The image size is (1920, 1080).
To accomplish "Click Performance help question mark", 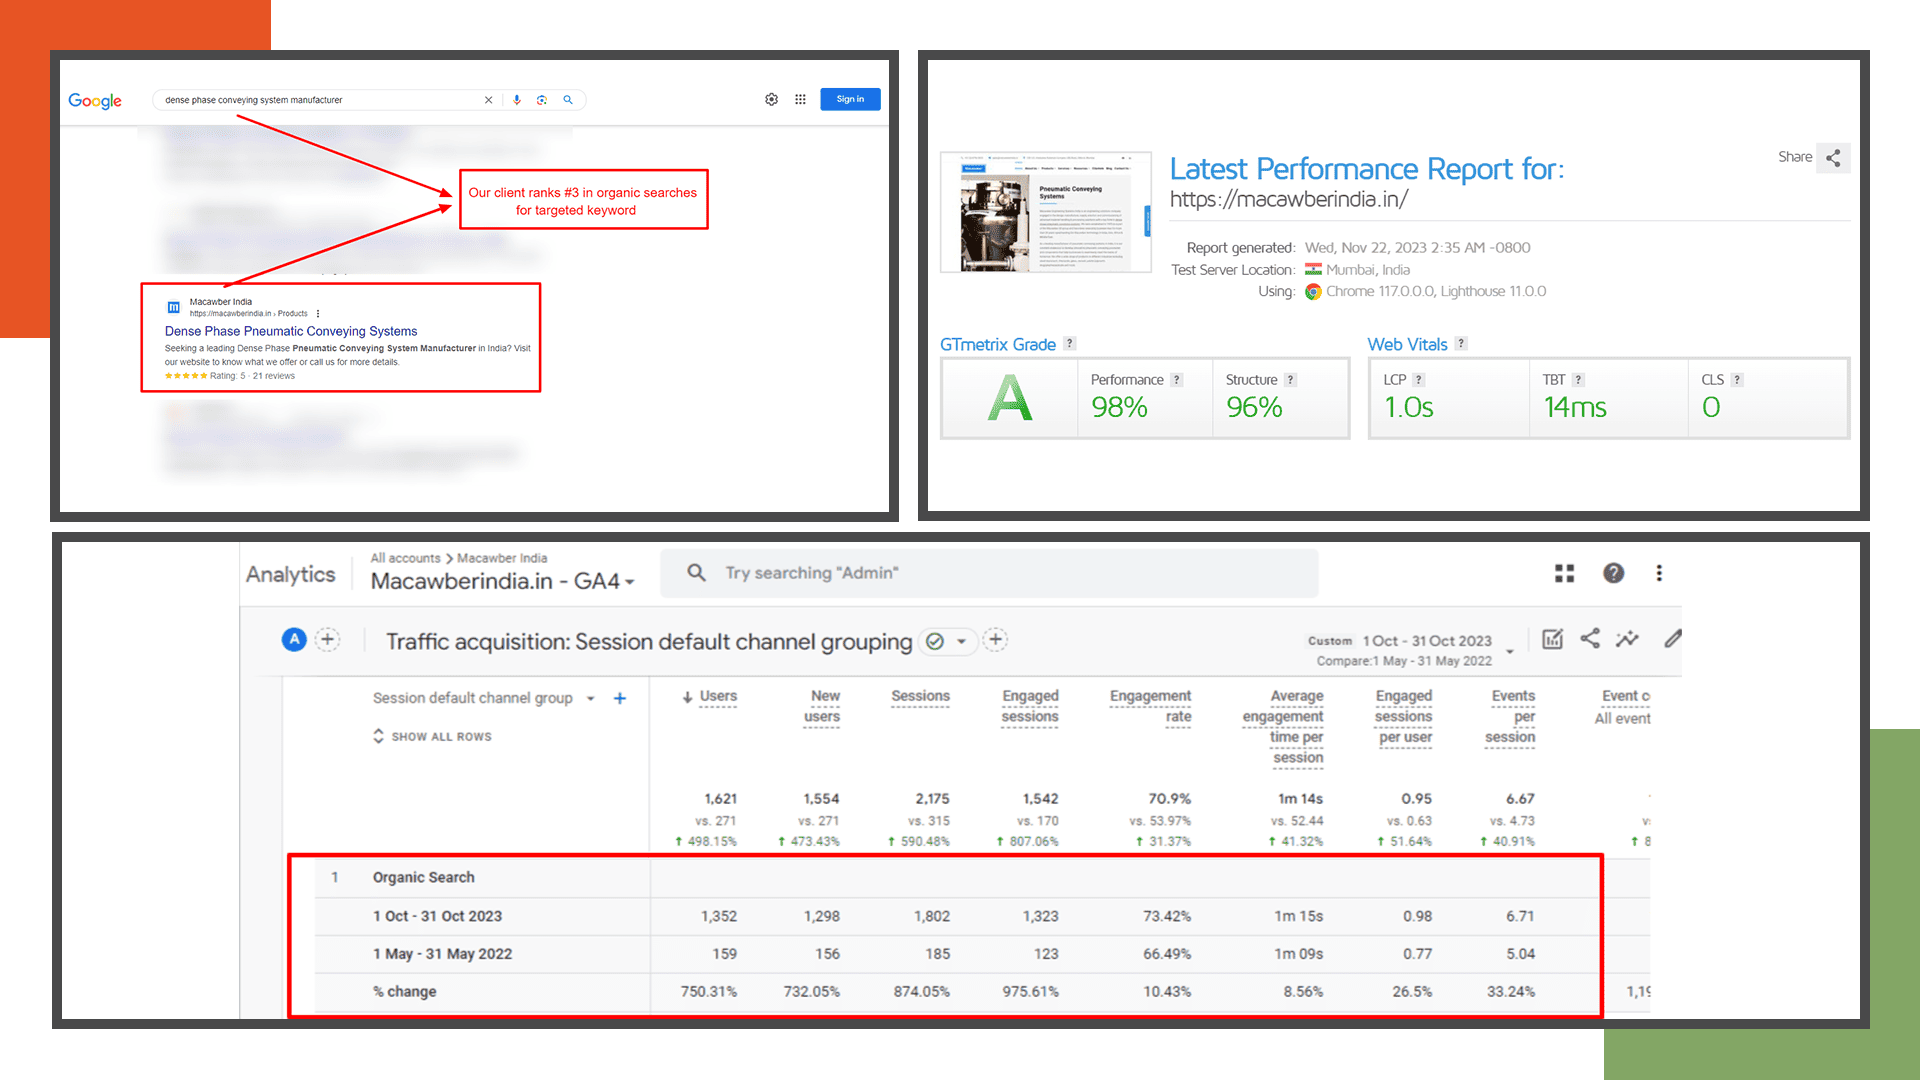I will 1177,379.
